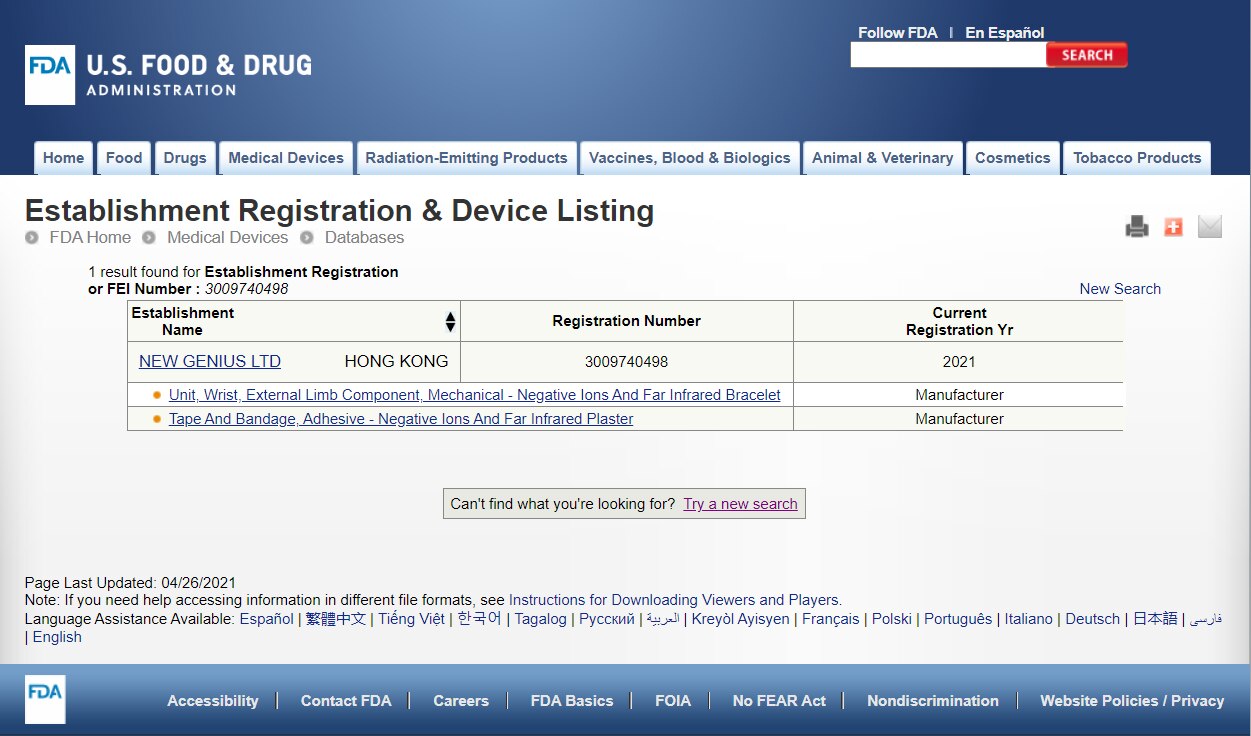
Task: Open the Cosmetics tab
Action: tap(1013, 158)
